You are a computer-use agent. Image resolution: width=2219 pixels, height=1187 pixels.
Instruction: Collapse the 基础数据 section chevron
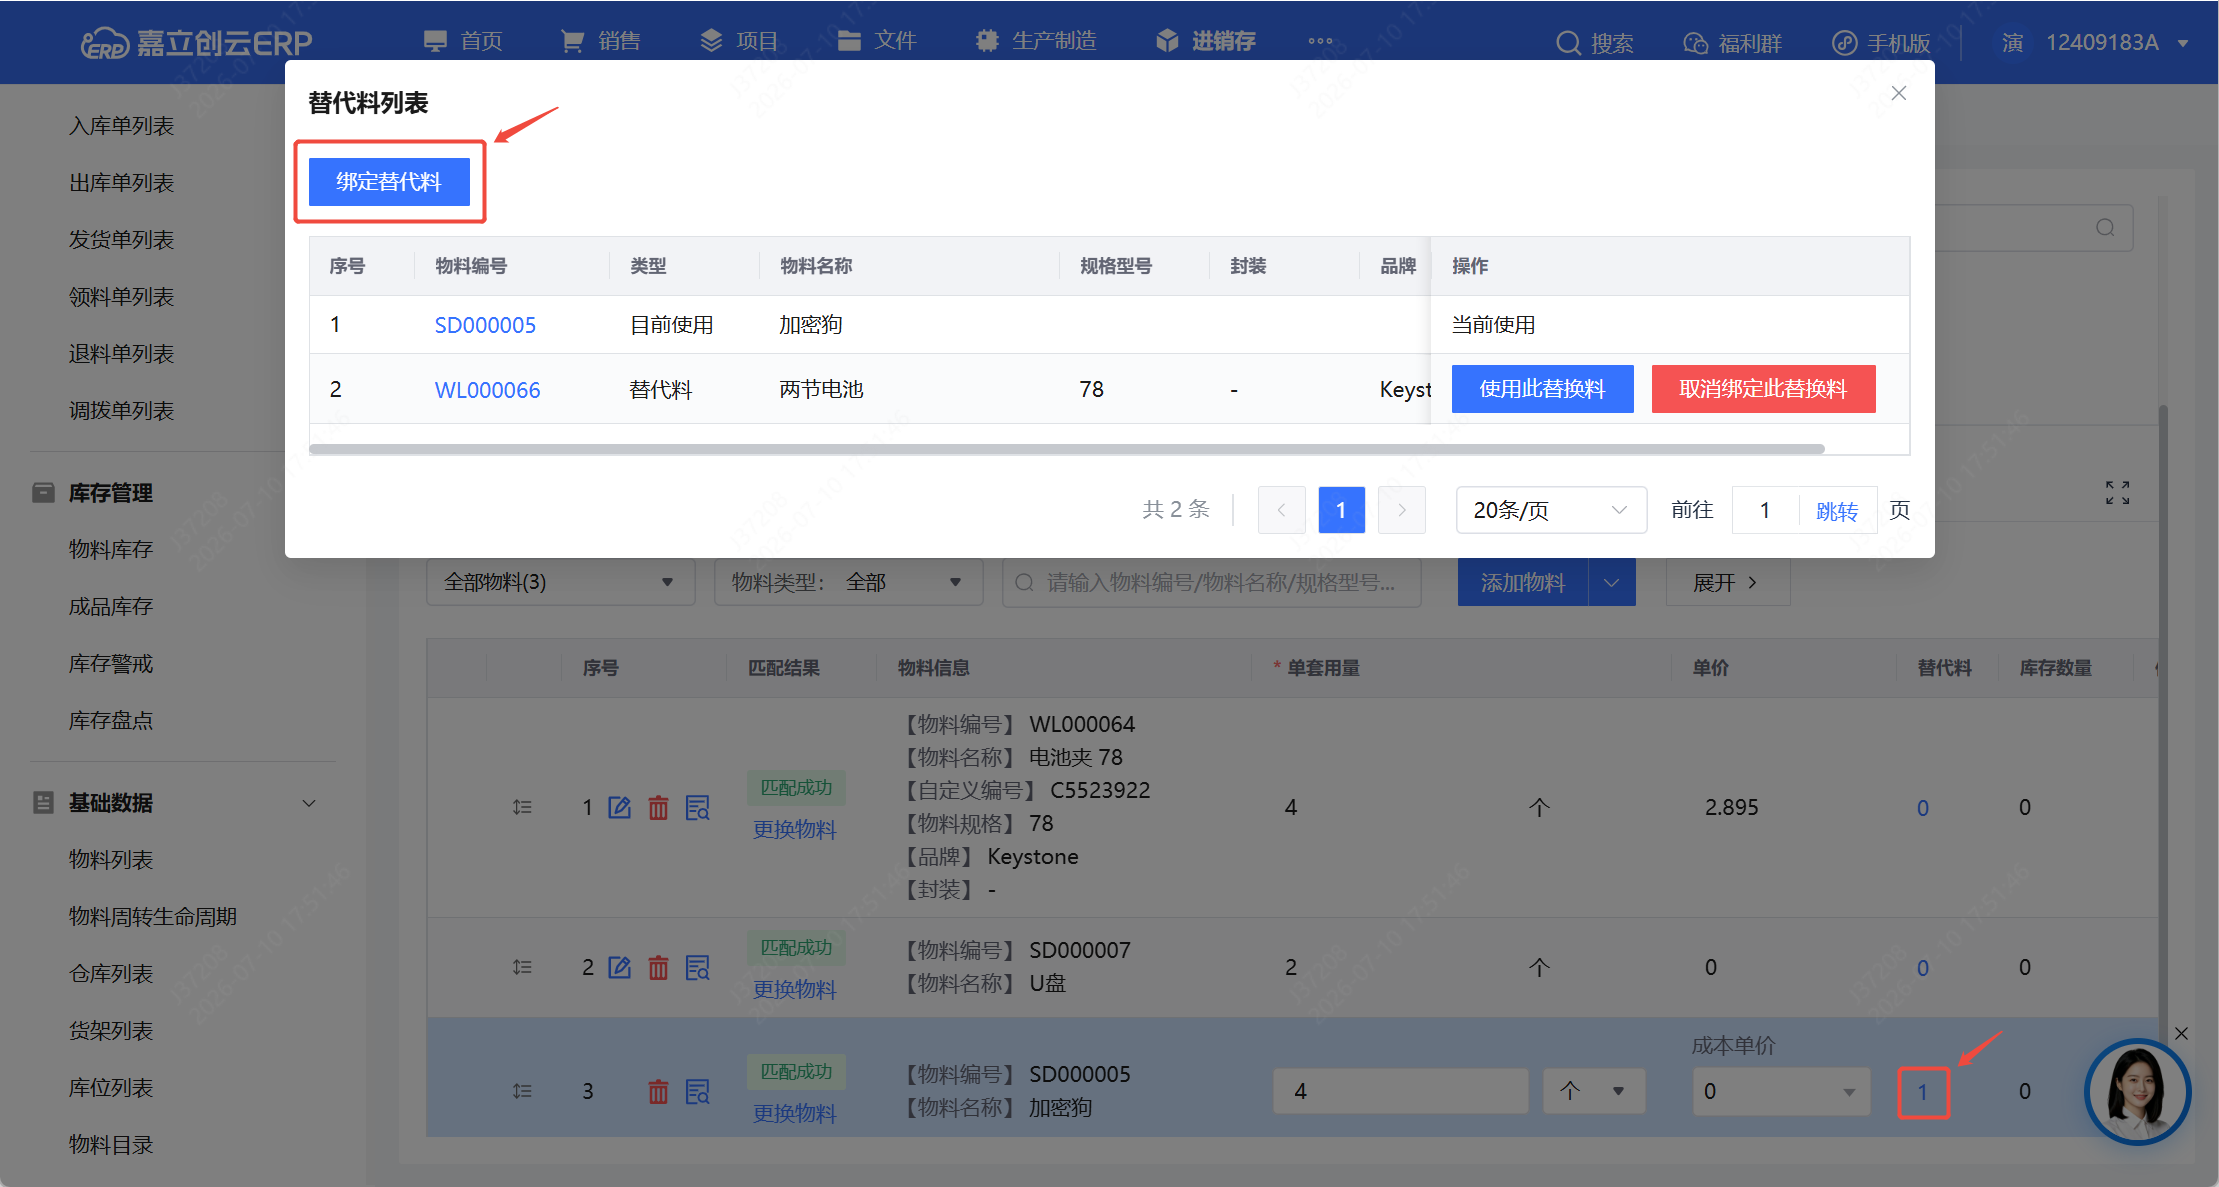tap(309, 803)
